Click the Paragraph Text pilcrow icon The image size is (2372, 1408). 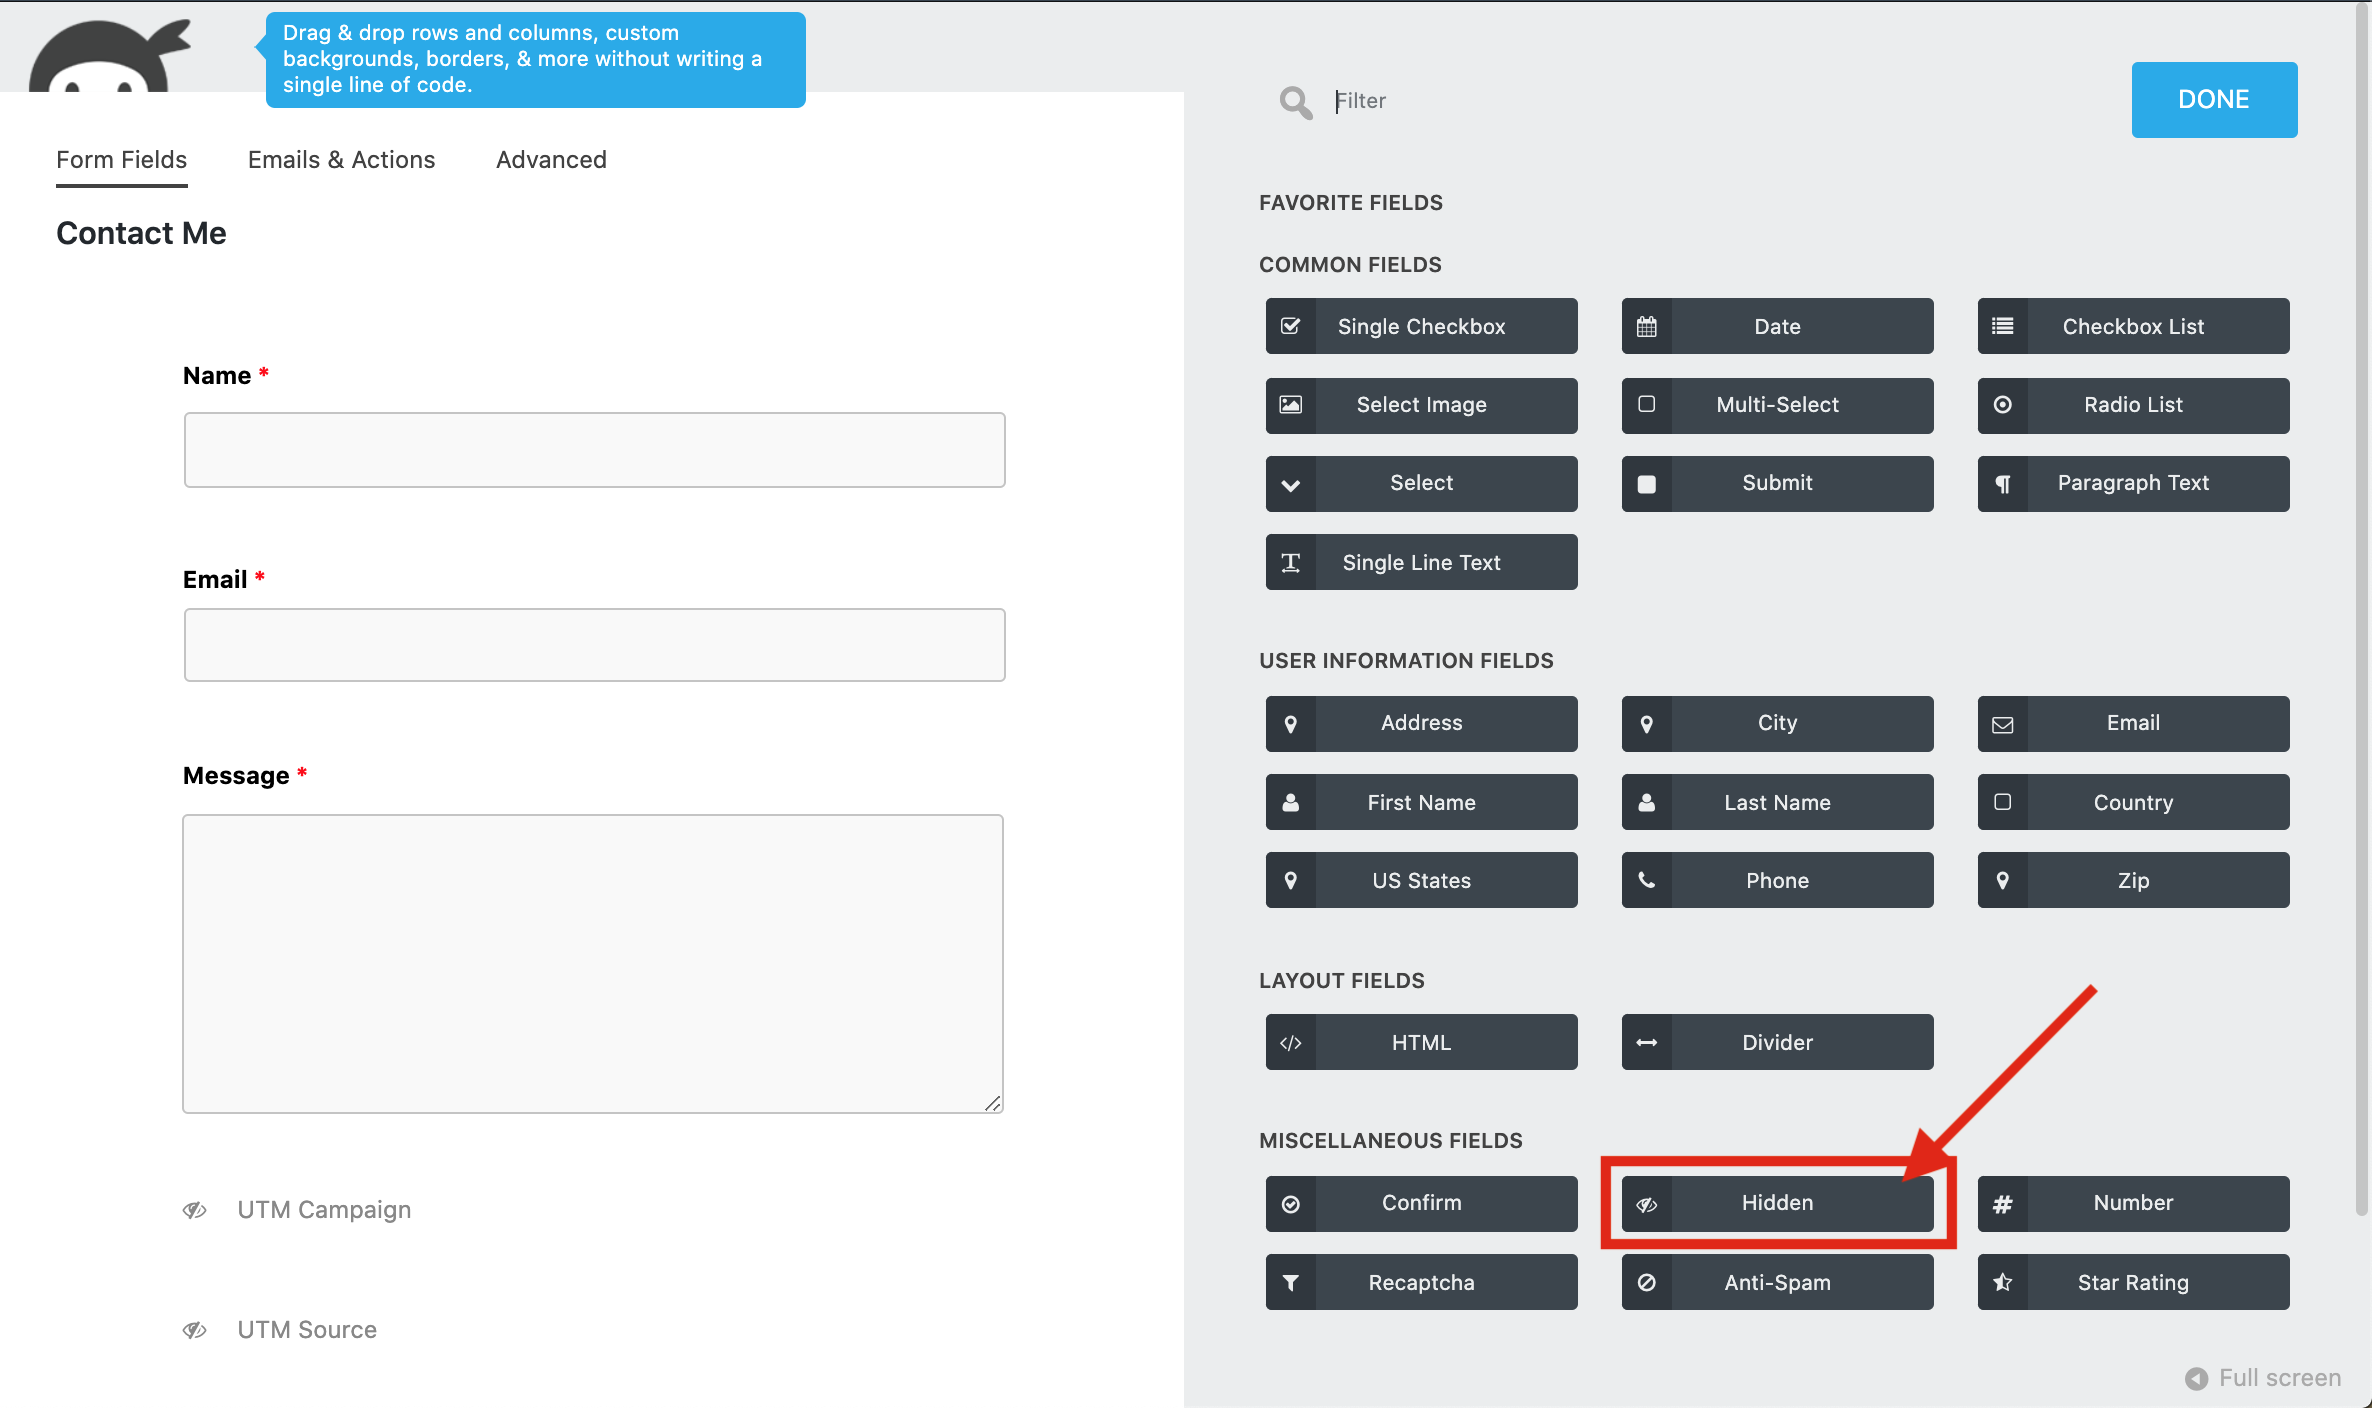[2002, 484]
